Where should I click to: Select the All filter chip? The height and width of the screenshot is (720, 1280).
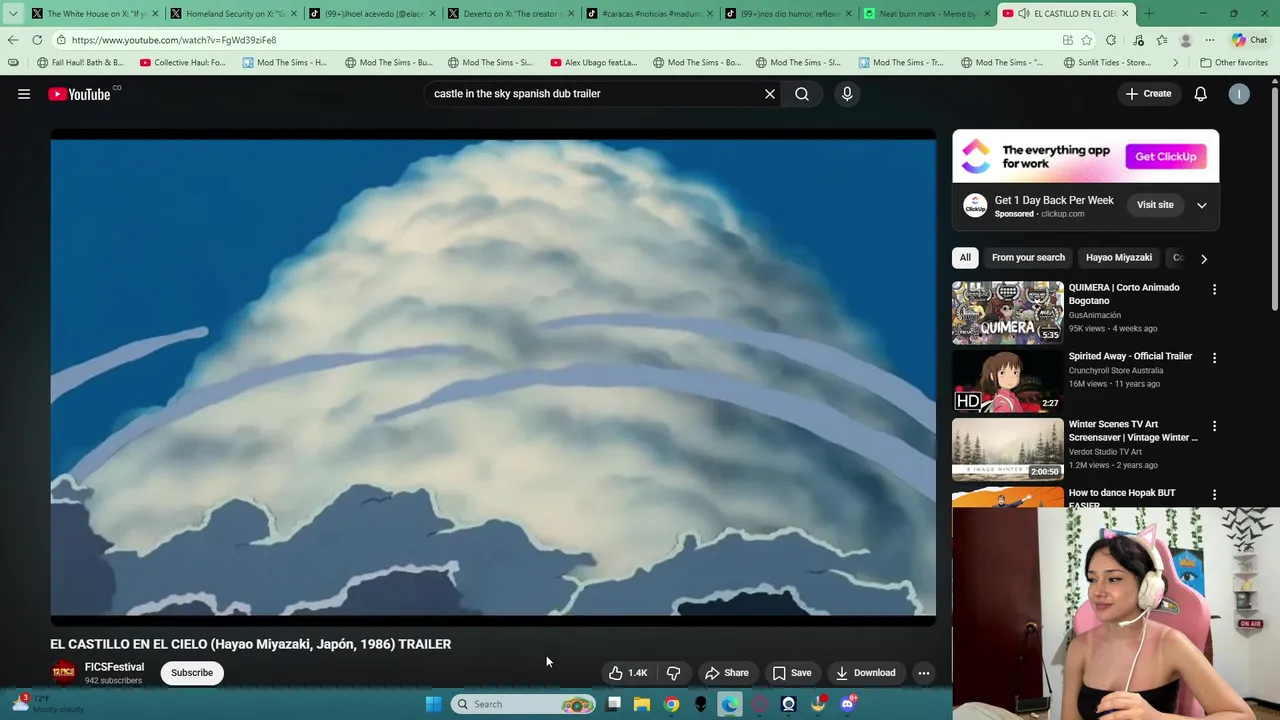(x=965, y=258)
